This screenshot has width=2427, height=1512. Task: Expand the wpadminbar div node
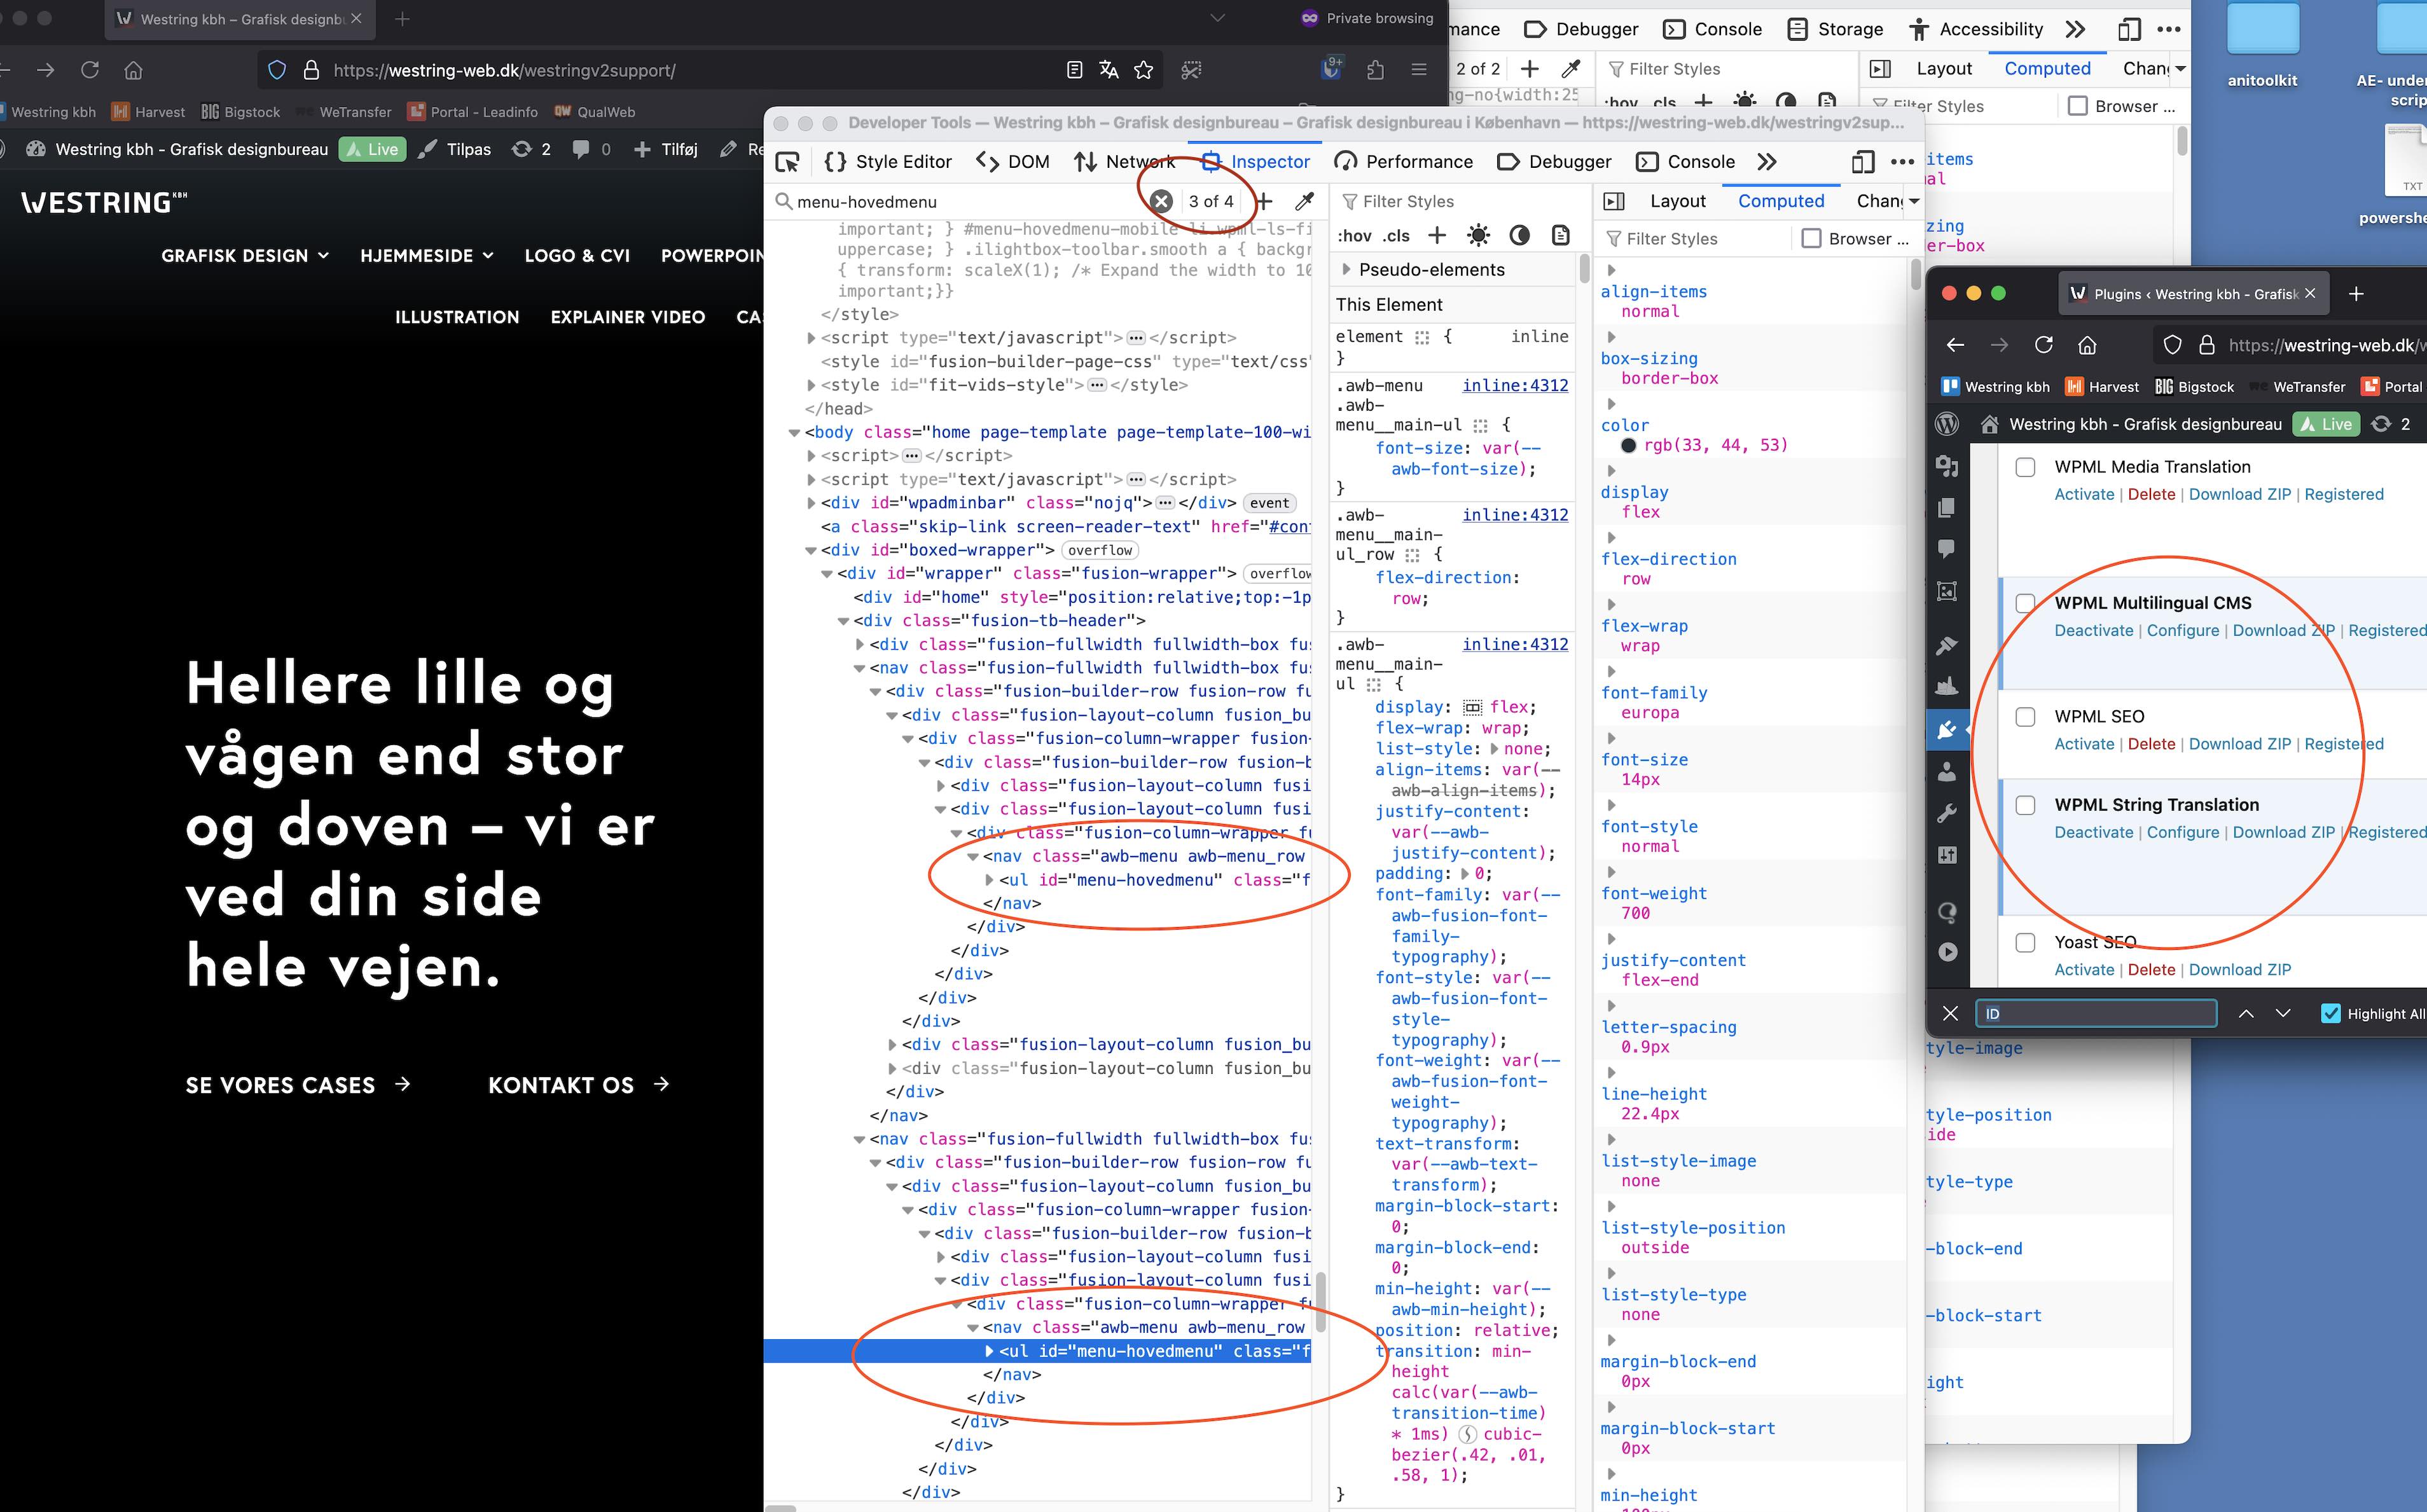(x=811, y=503)
